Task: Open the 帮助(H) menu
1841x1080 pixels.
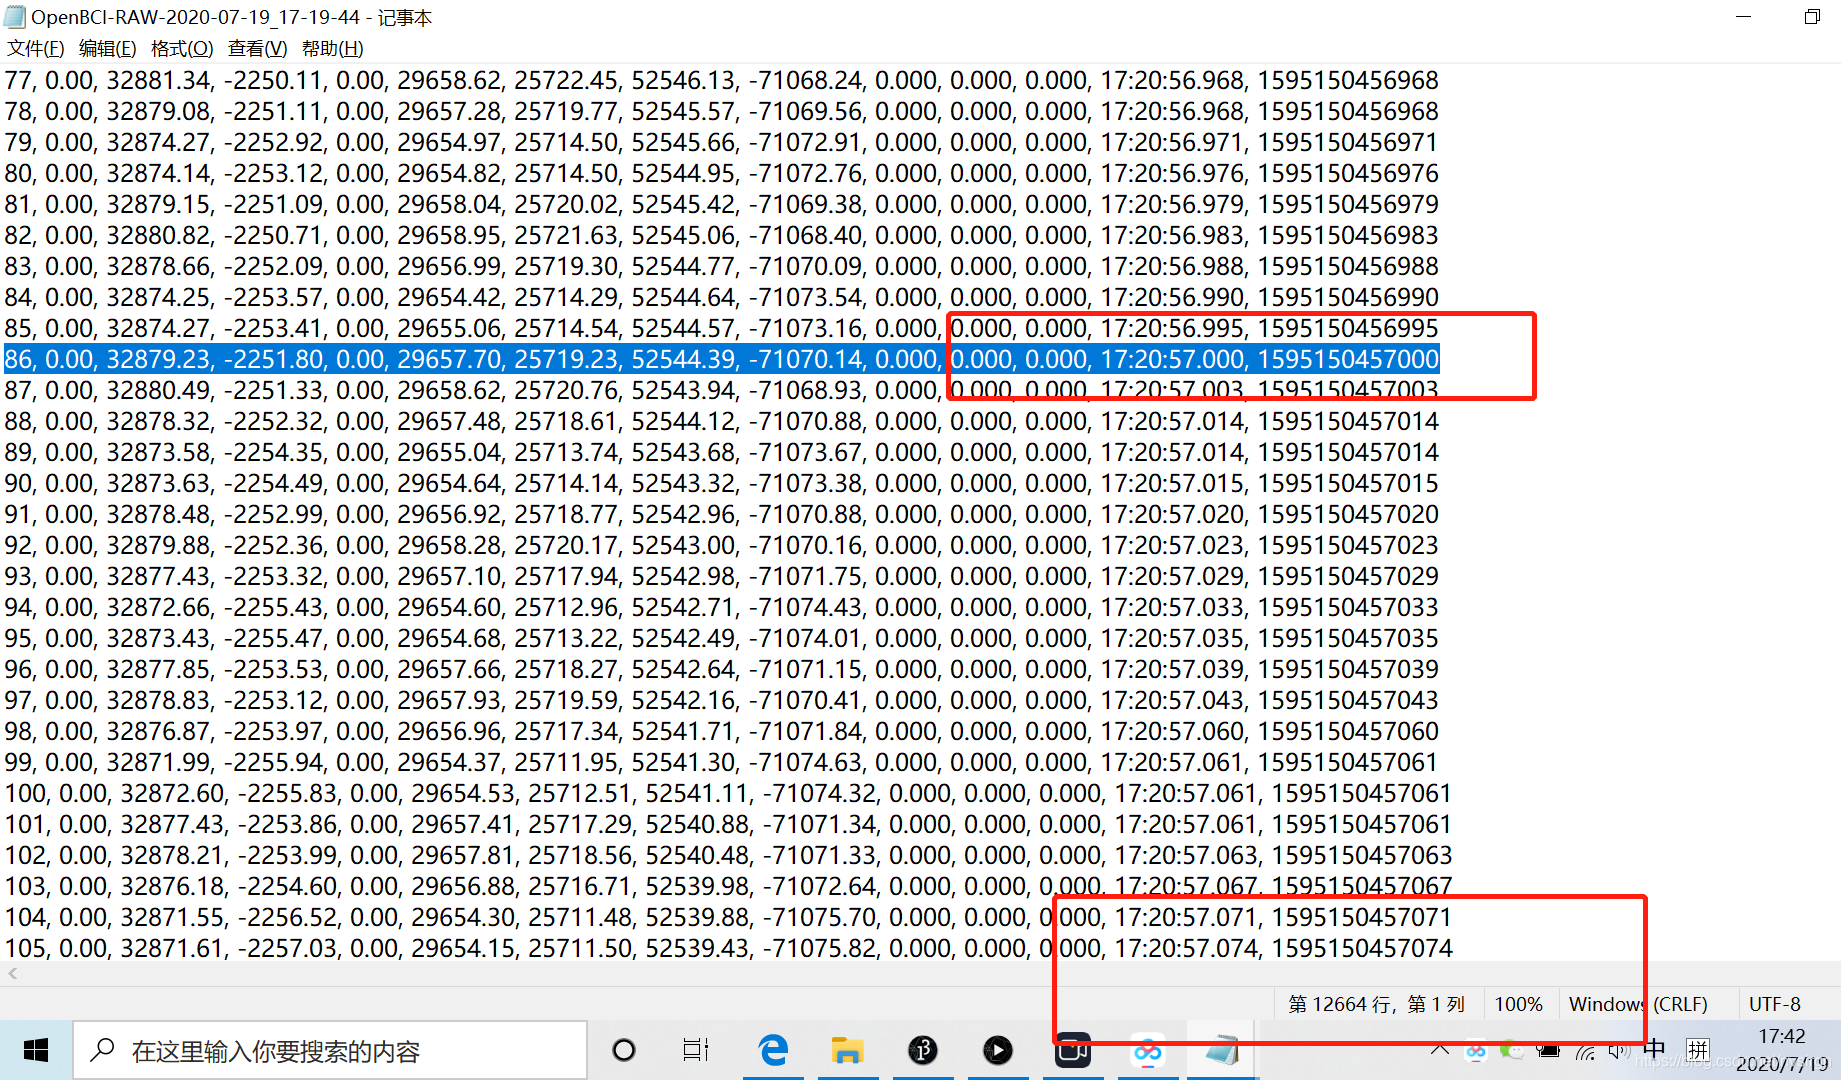Action: click(332, 48)
